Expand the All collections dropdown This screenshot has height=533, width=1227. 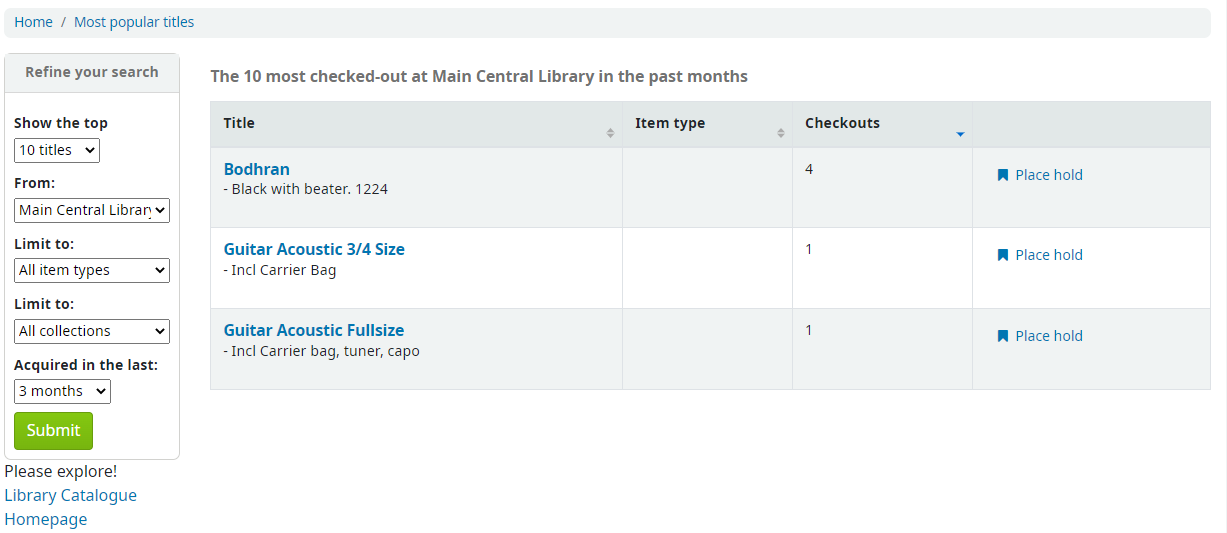click(x=92, y=331)
